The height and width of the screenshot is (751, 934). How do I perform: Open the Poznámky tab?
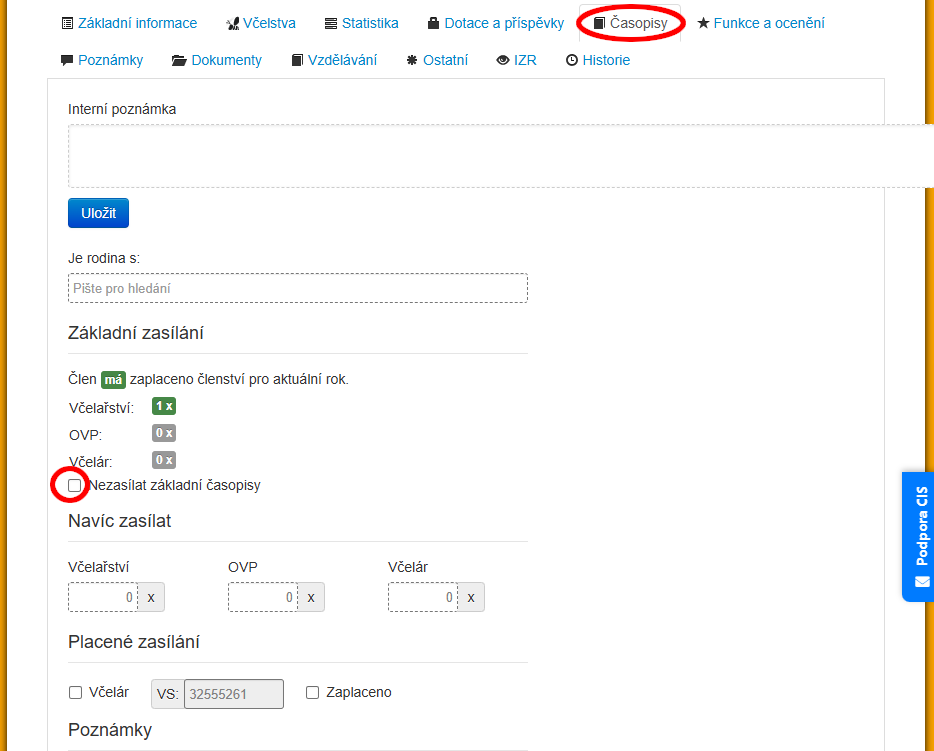(x=102, y=60)
